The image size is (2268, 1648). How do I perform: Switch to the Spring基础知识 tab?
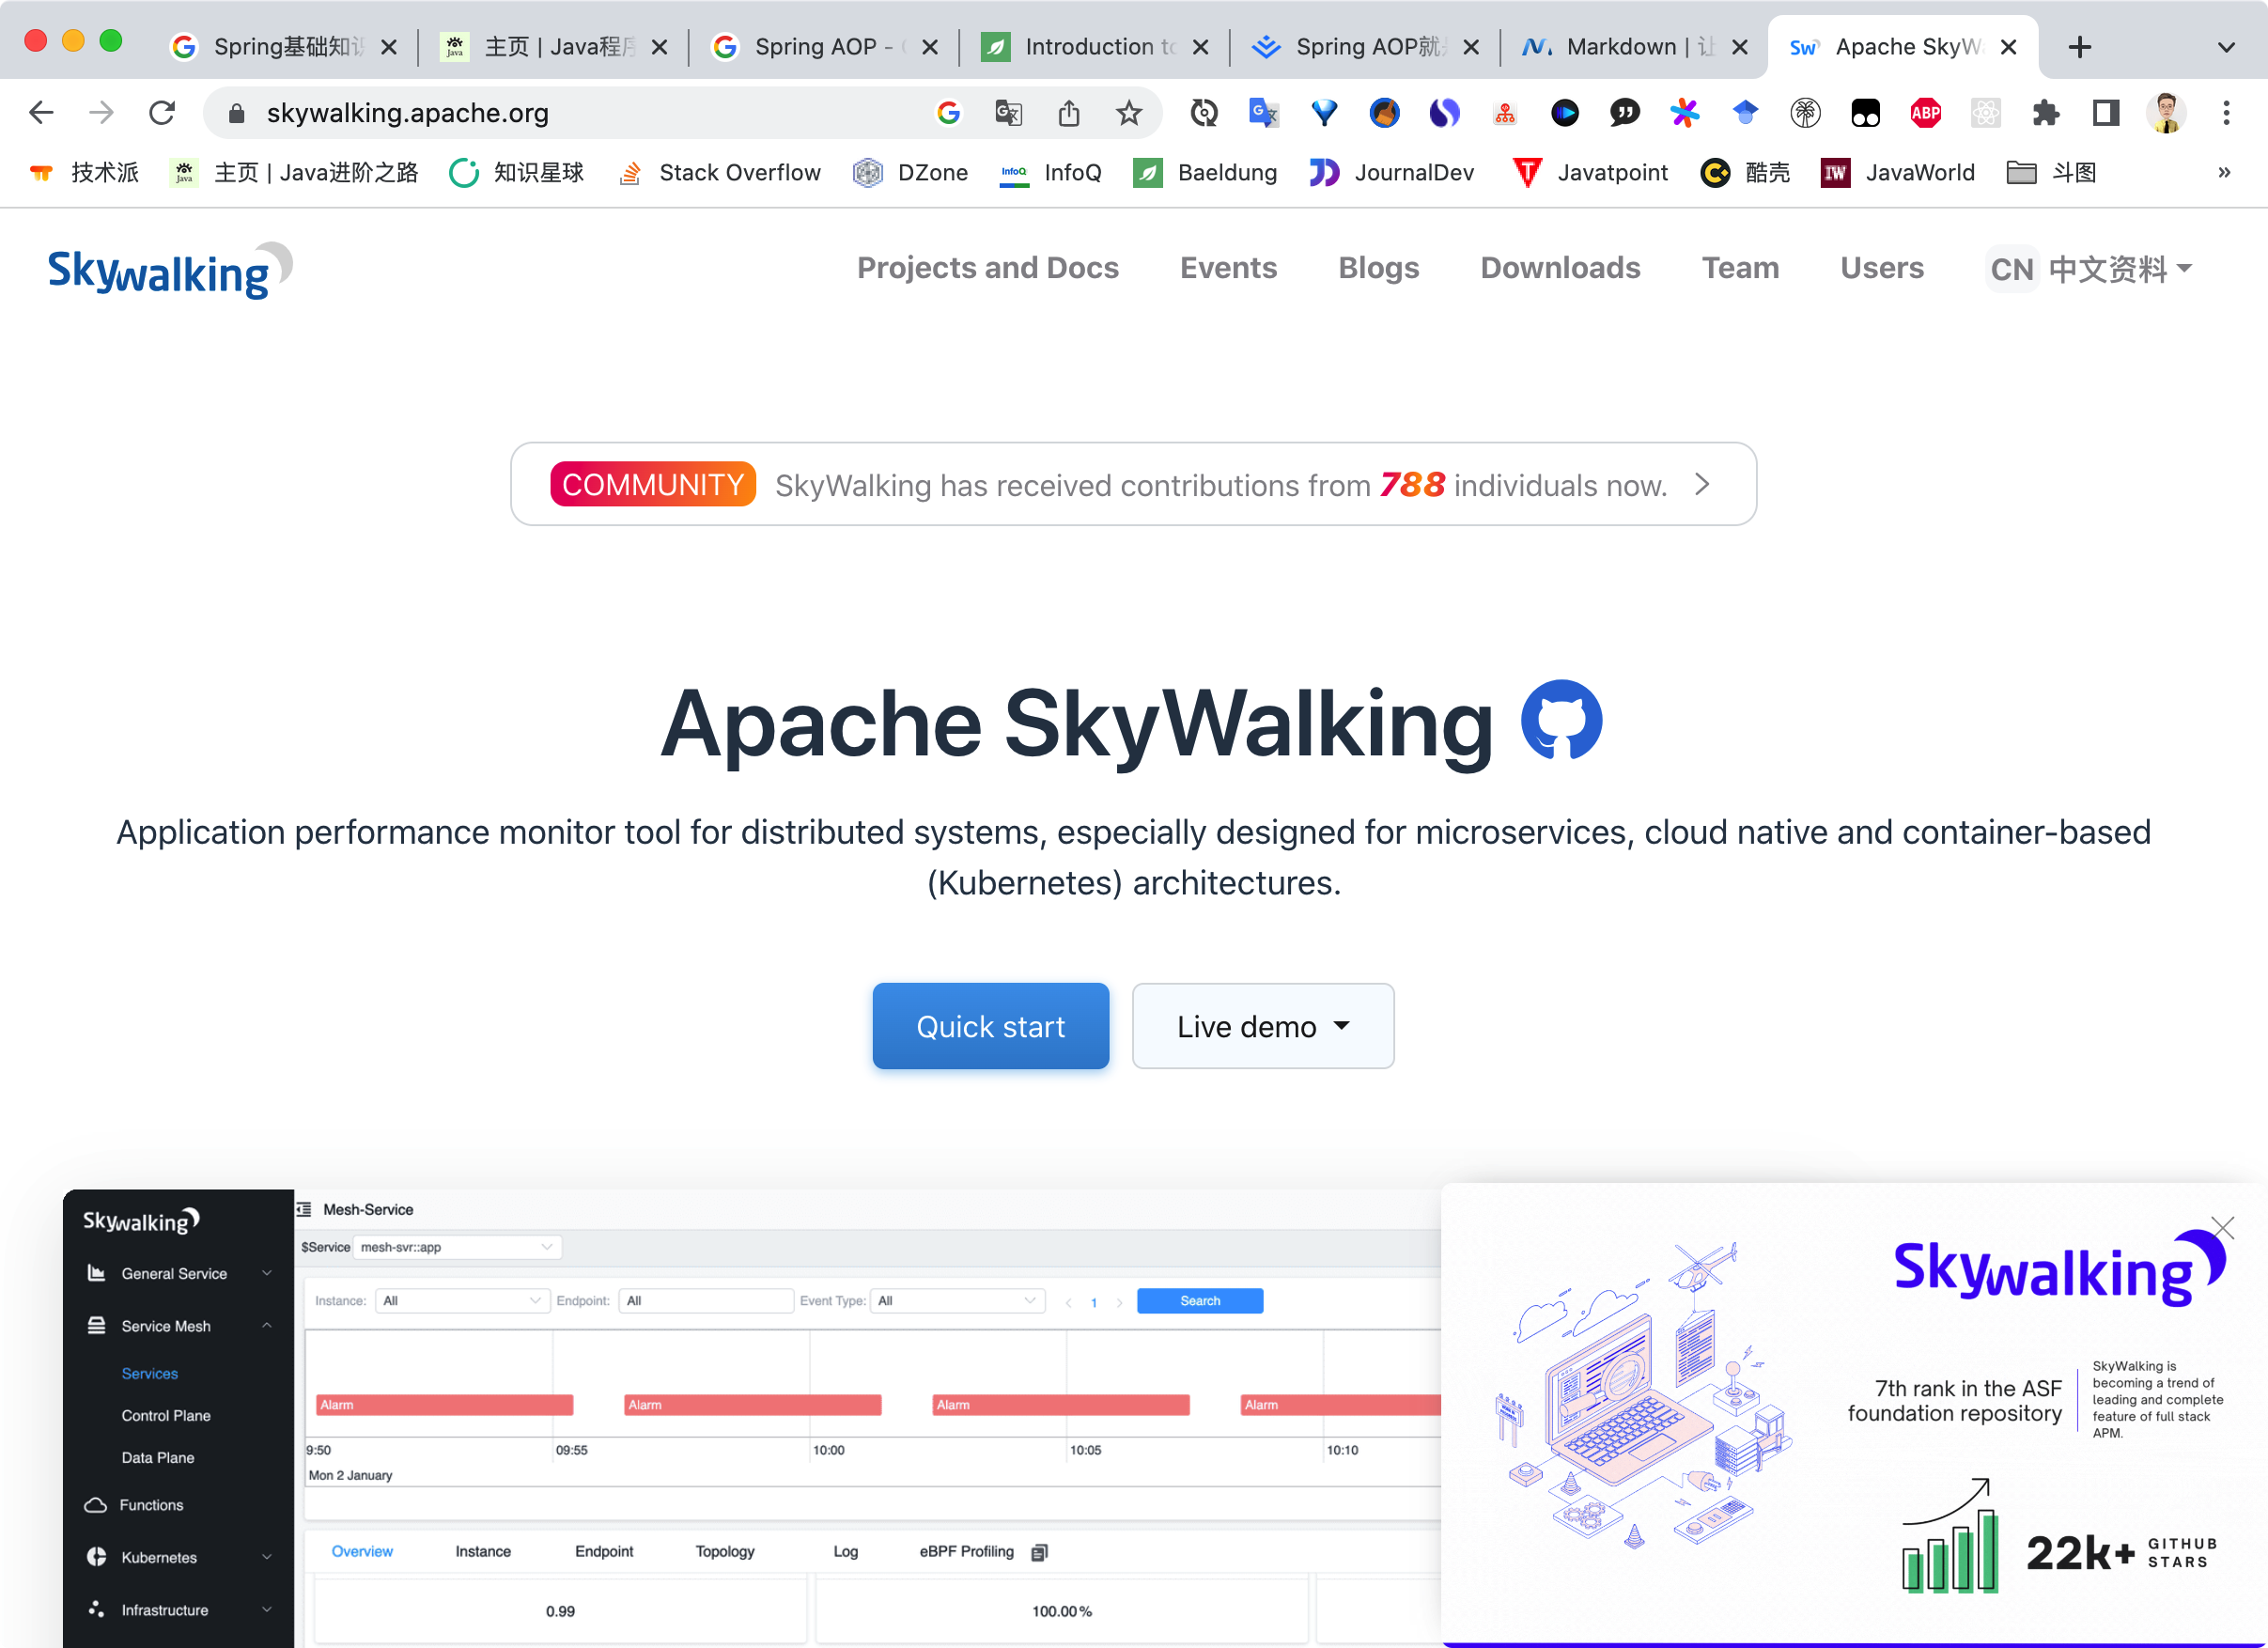[283, 47]
